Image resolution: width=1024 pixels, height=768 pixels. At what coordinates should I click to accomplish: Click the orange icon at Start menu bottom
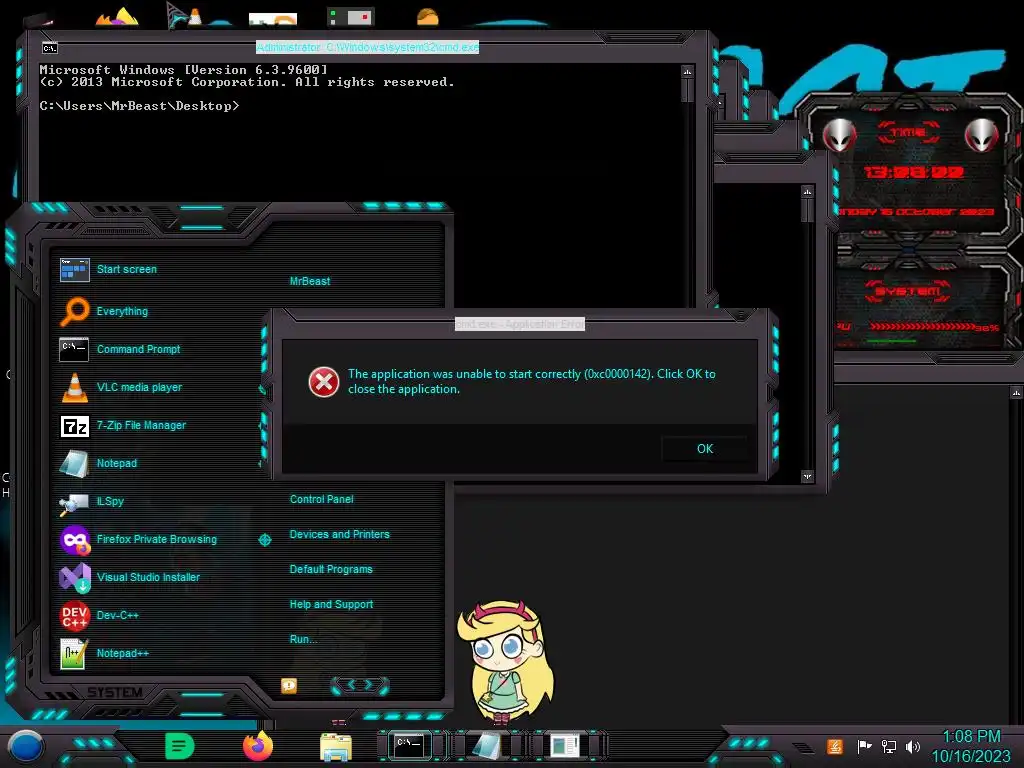(289, 685)
